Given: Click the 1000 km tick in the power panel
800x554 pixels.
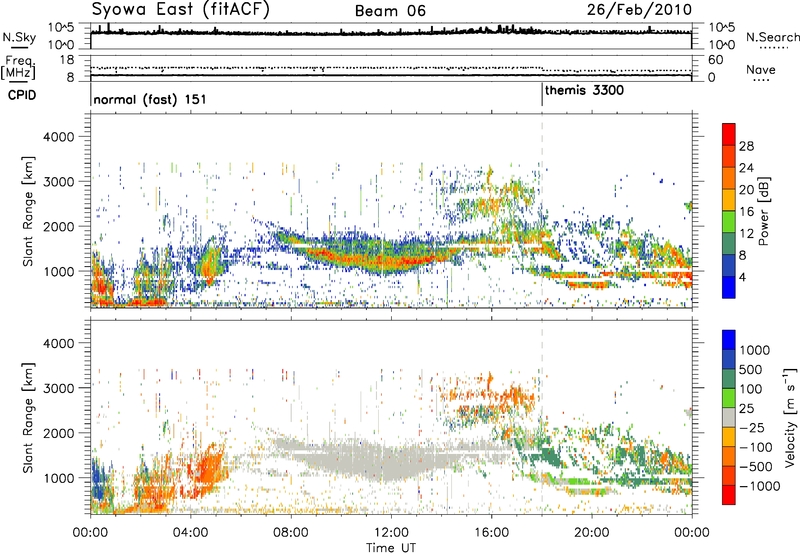Looking at the screenshot, I should click(x=58, y=271).
